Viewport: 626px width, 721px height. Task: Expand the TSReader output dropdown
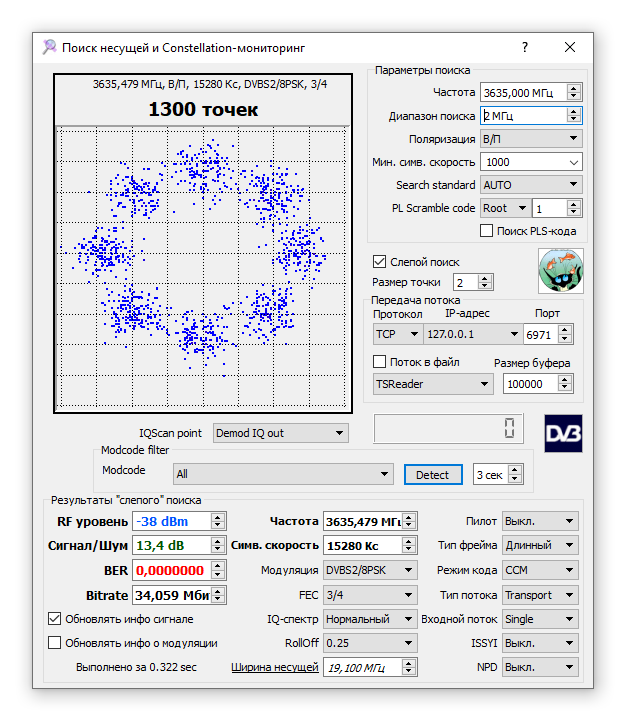pyautogui.click(x=432, y=384)
